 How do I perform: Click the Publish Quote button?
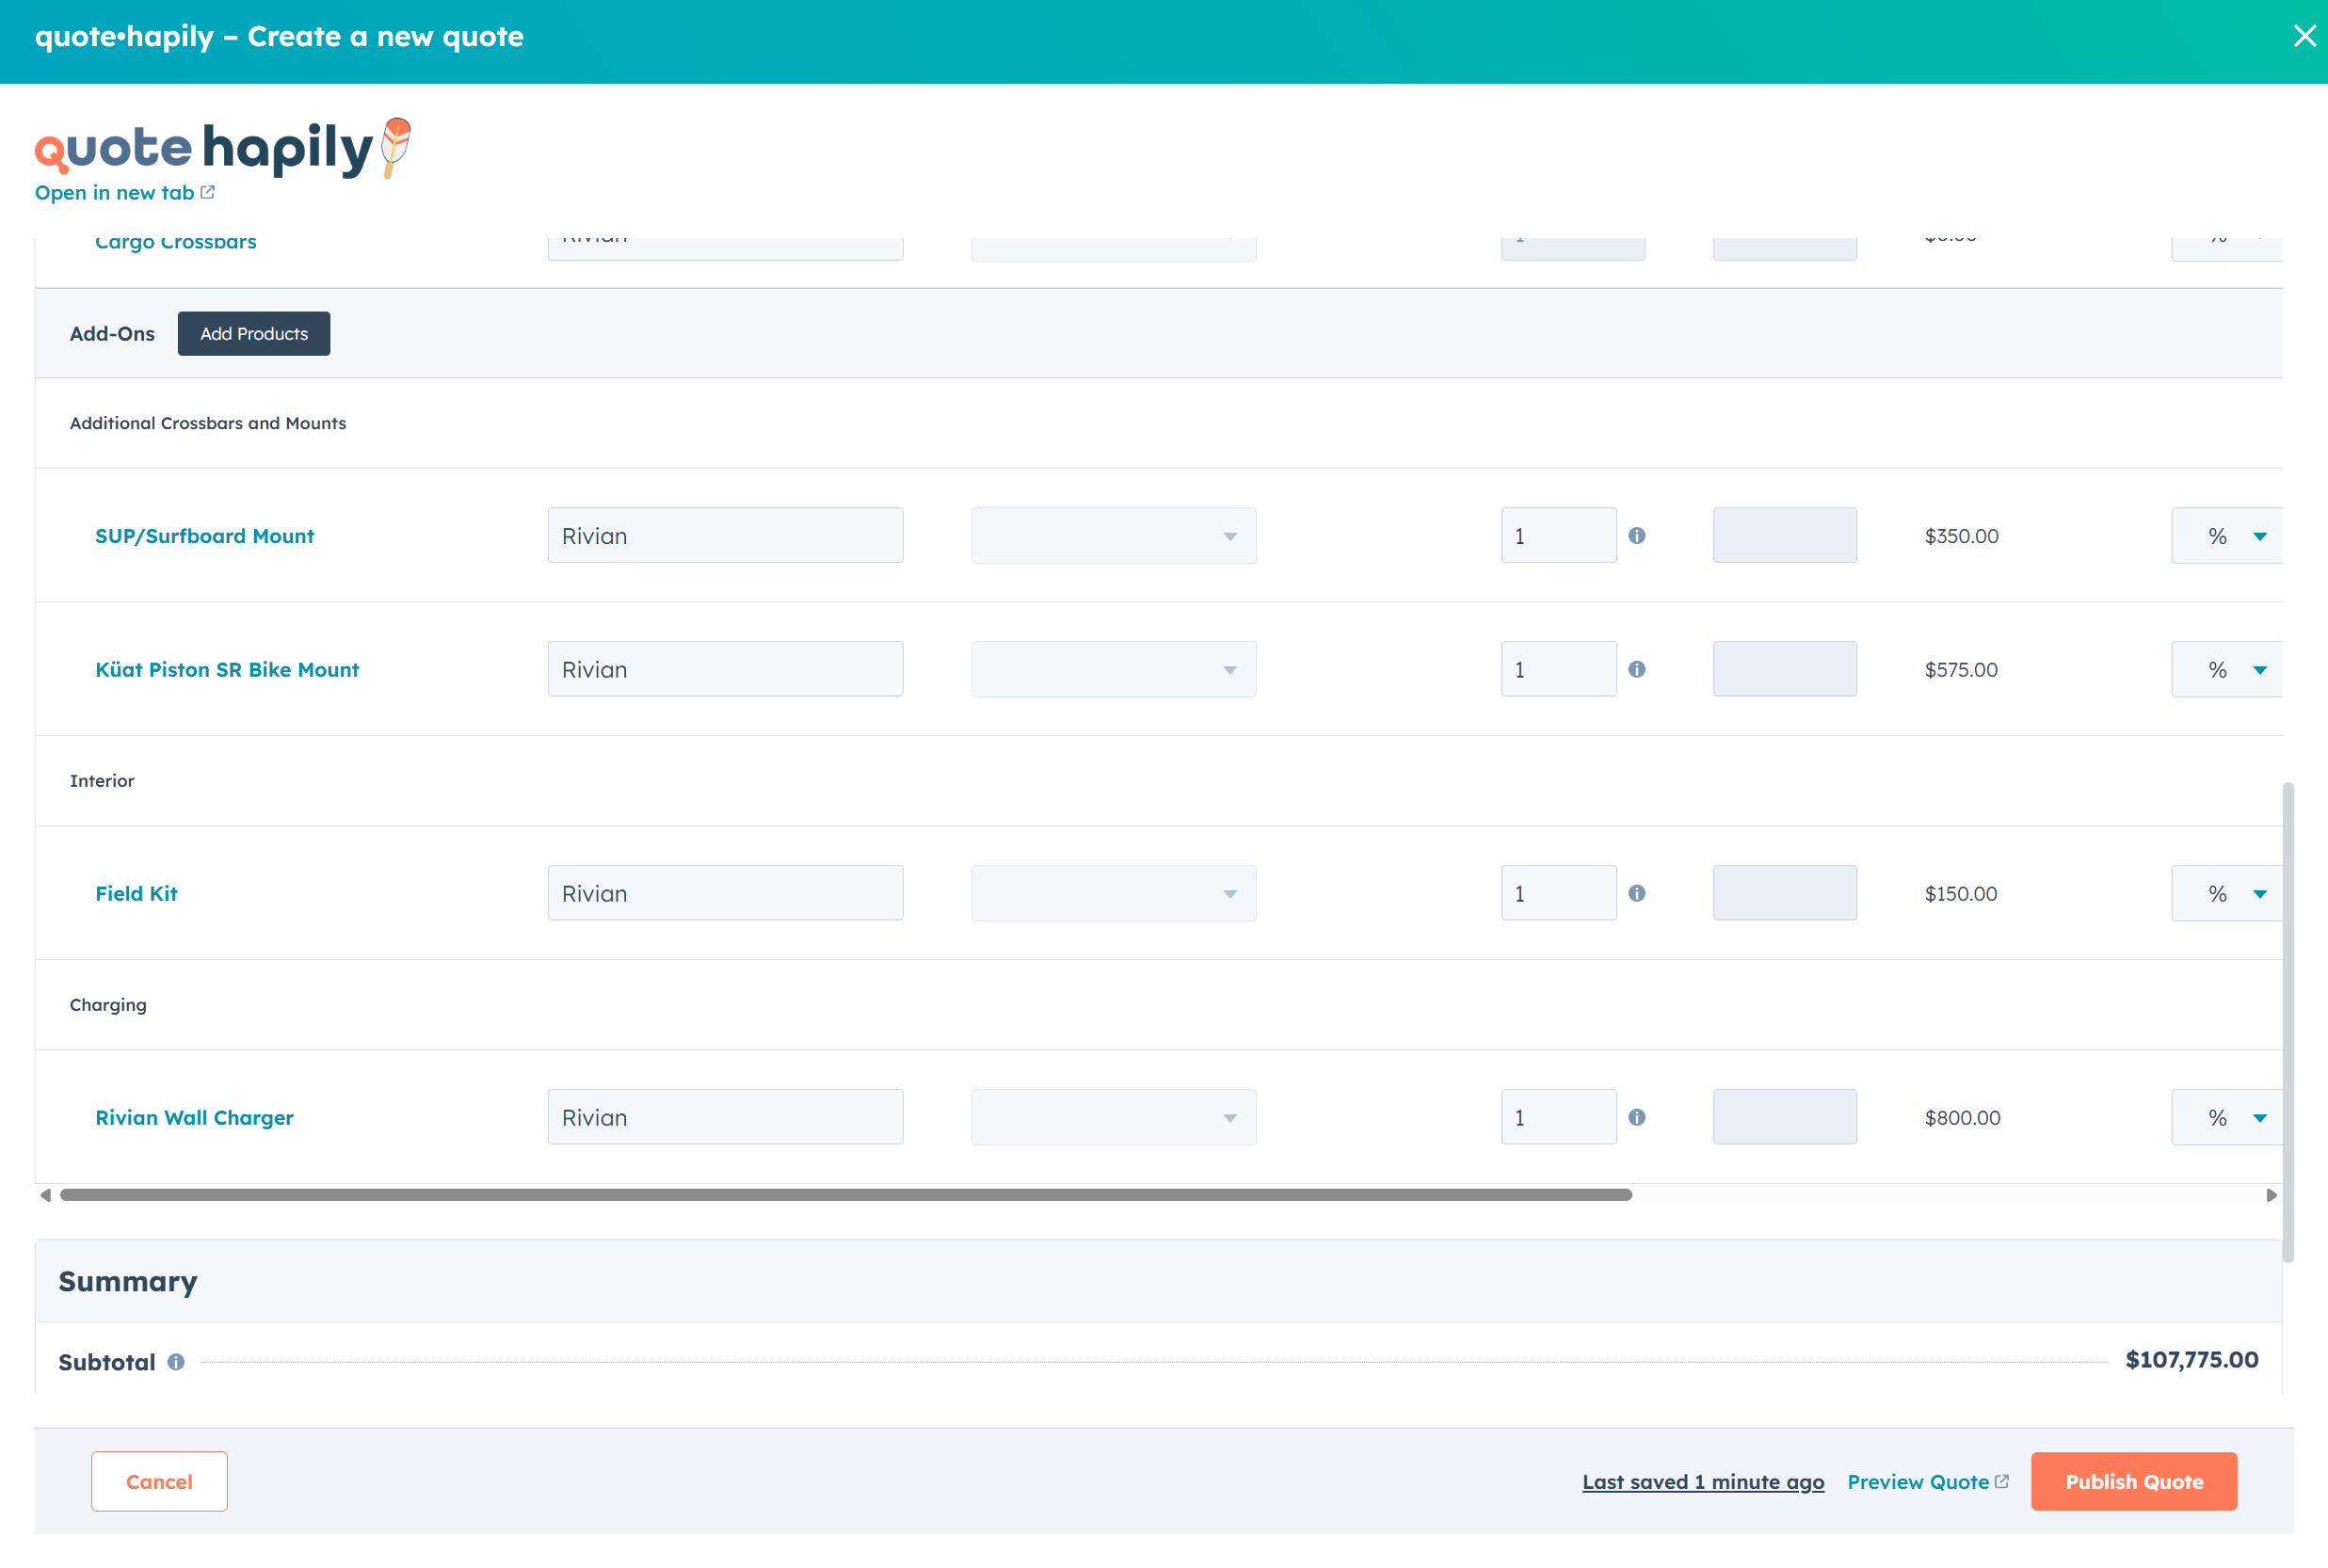(2133, 1481)
